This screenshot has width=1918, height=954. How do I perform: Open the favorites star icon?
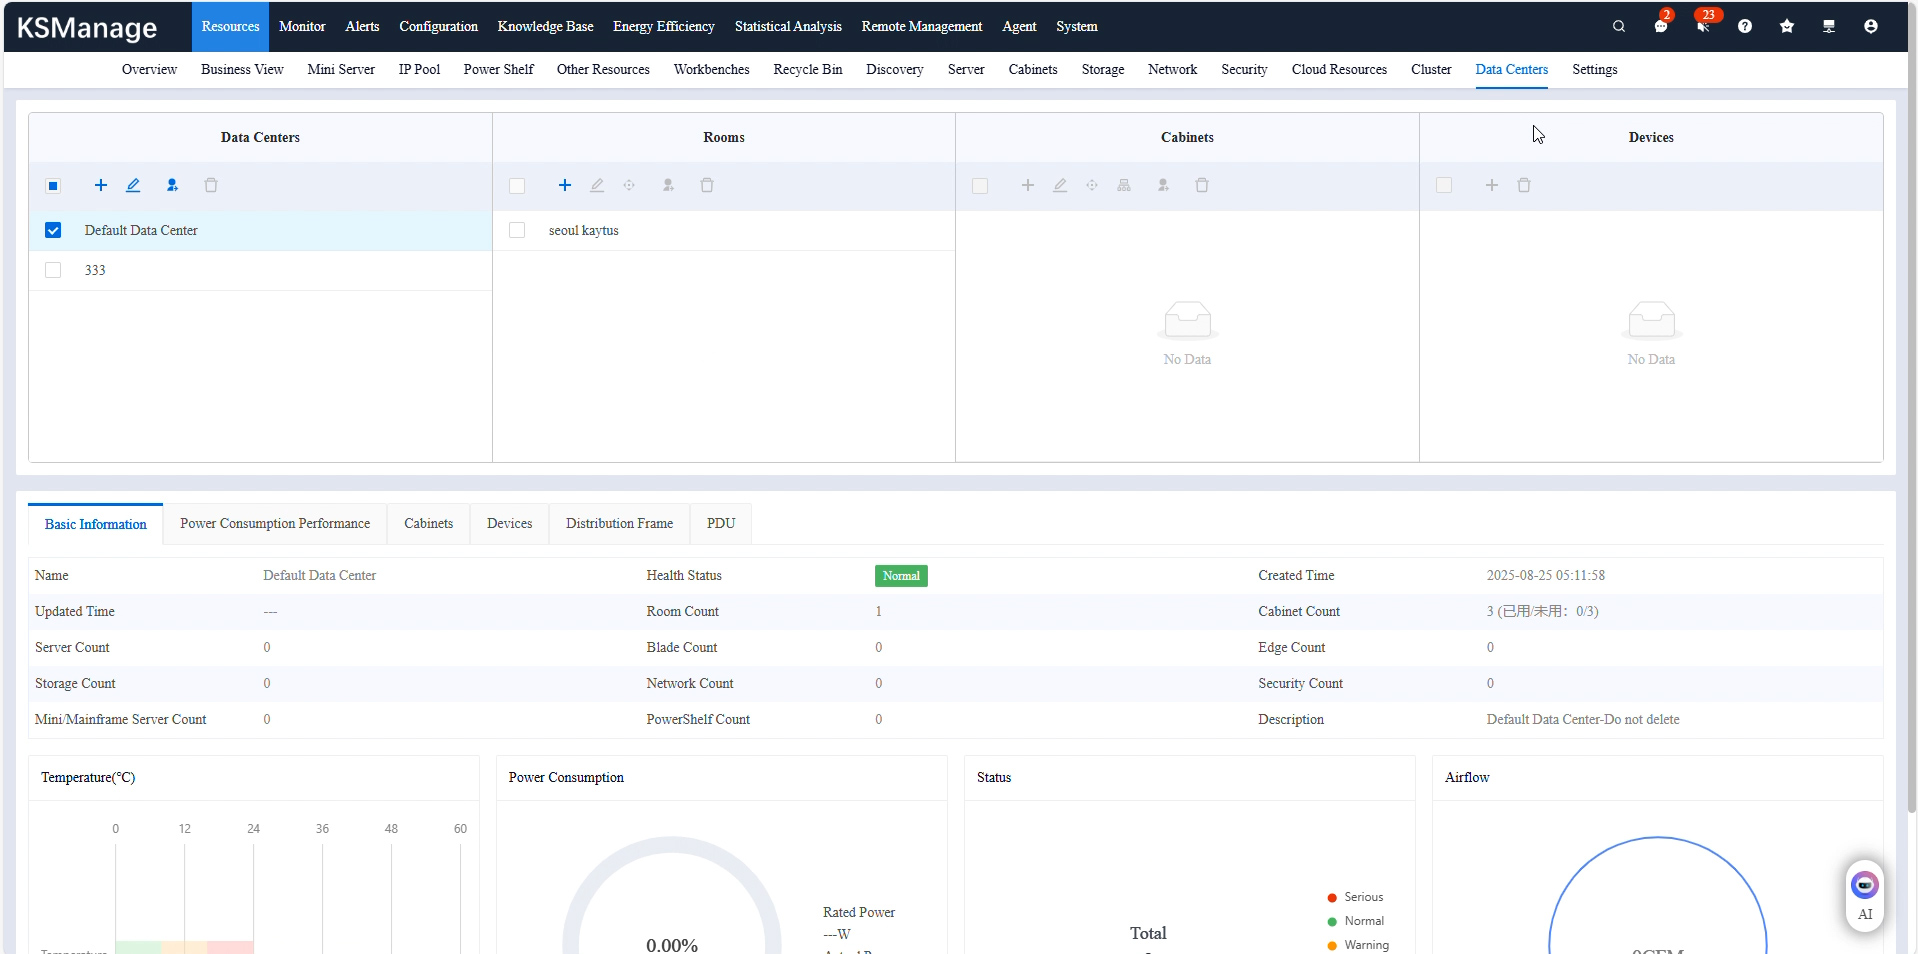(1786, 27)
